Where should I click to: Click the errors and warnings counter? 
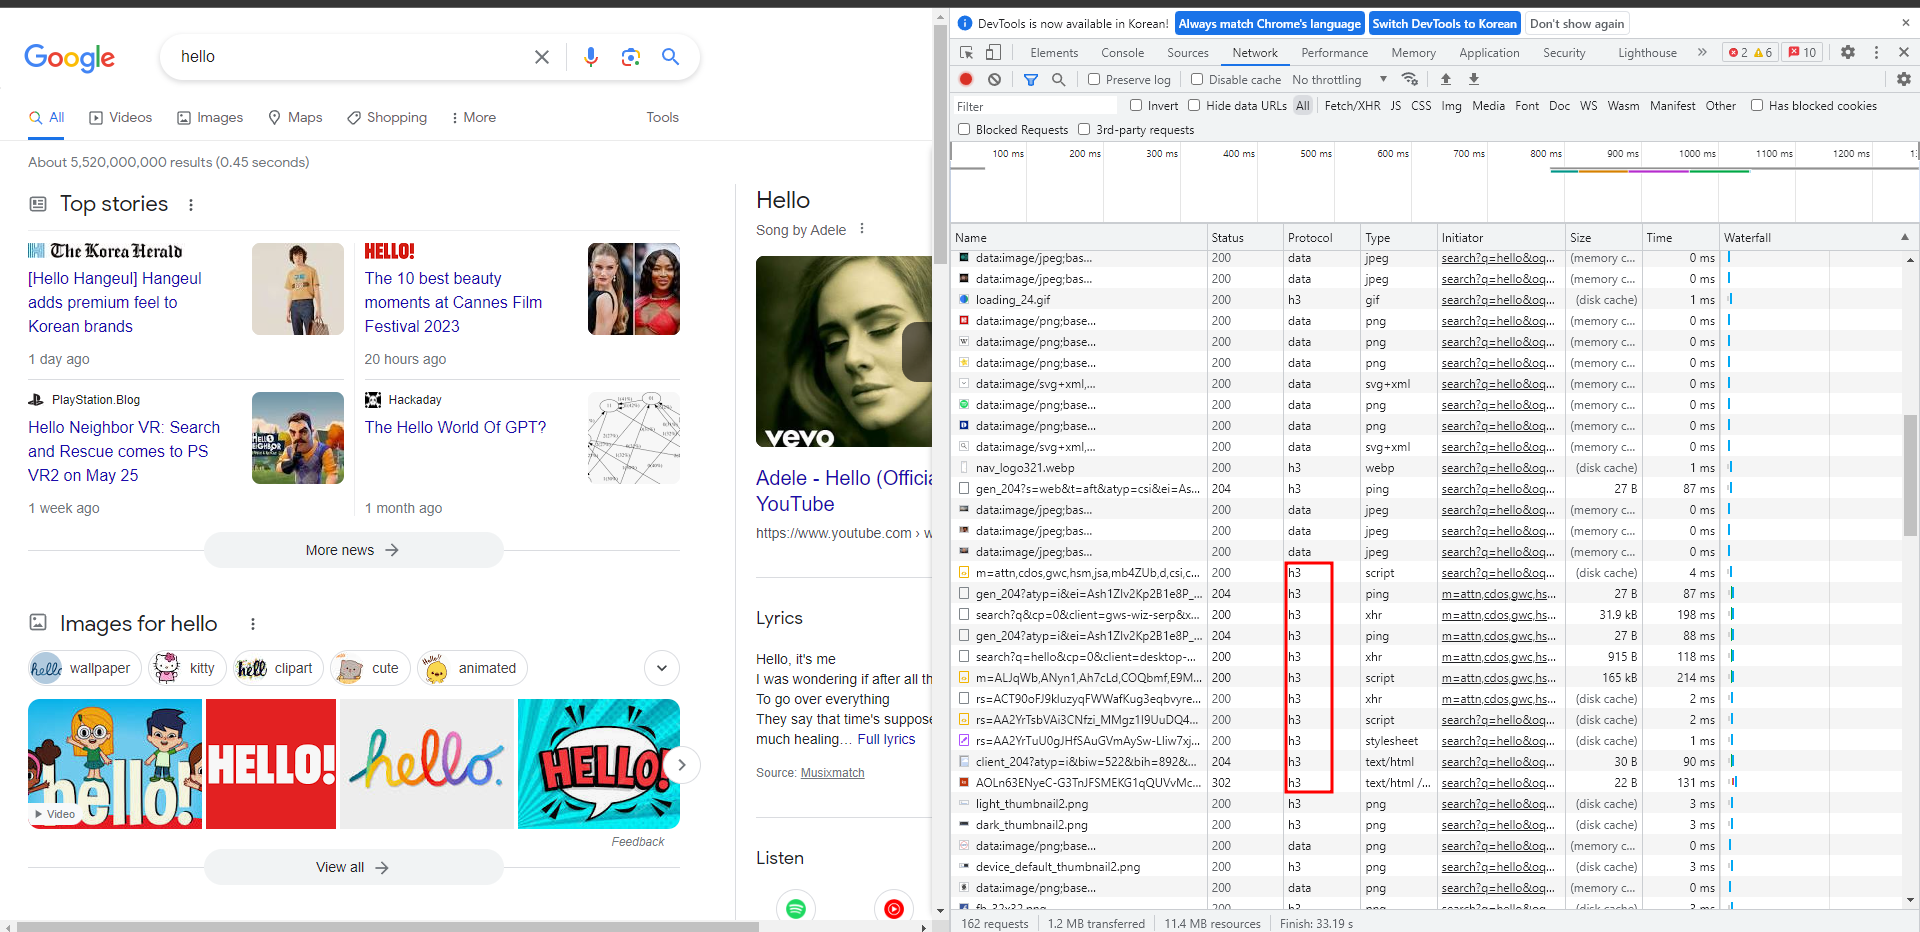tap(1751, 53)
